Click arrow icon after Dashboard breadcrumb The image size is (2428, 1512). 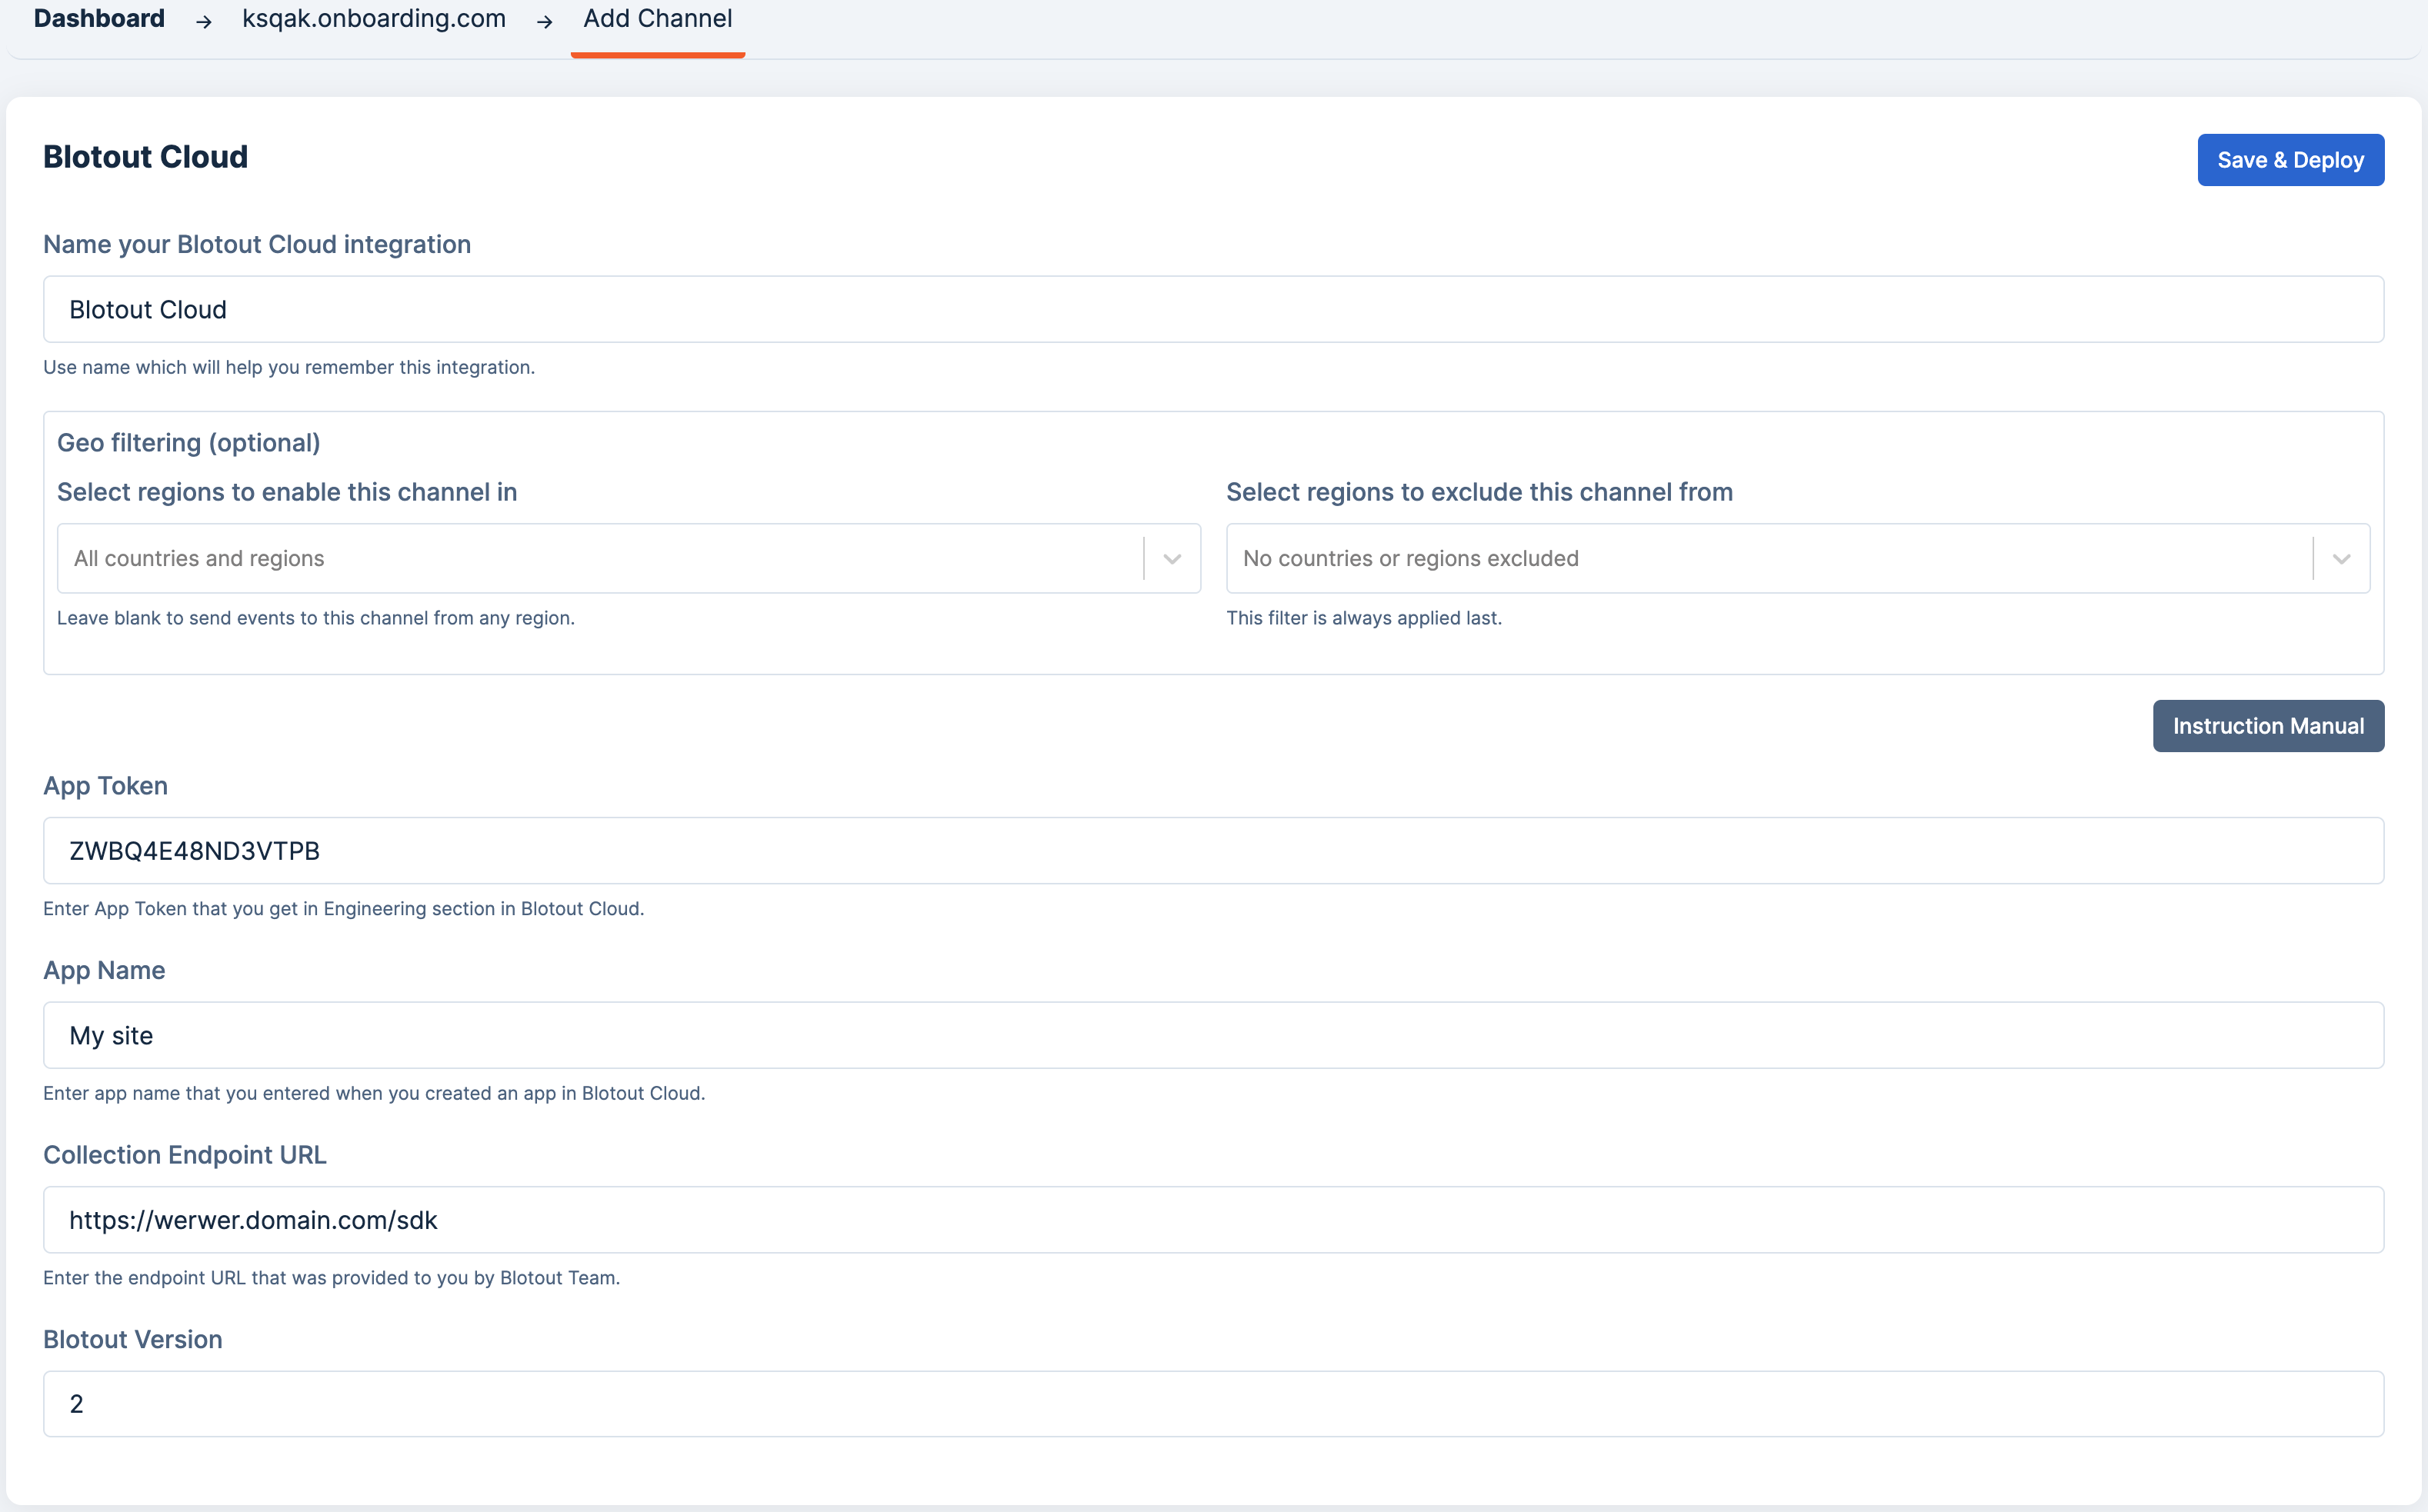204,21
